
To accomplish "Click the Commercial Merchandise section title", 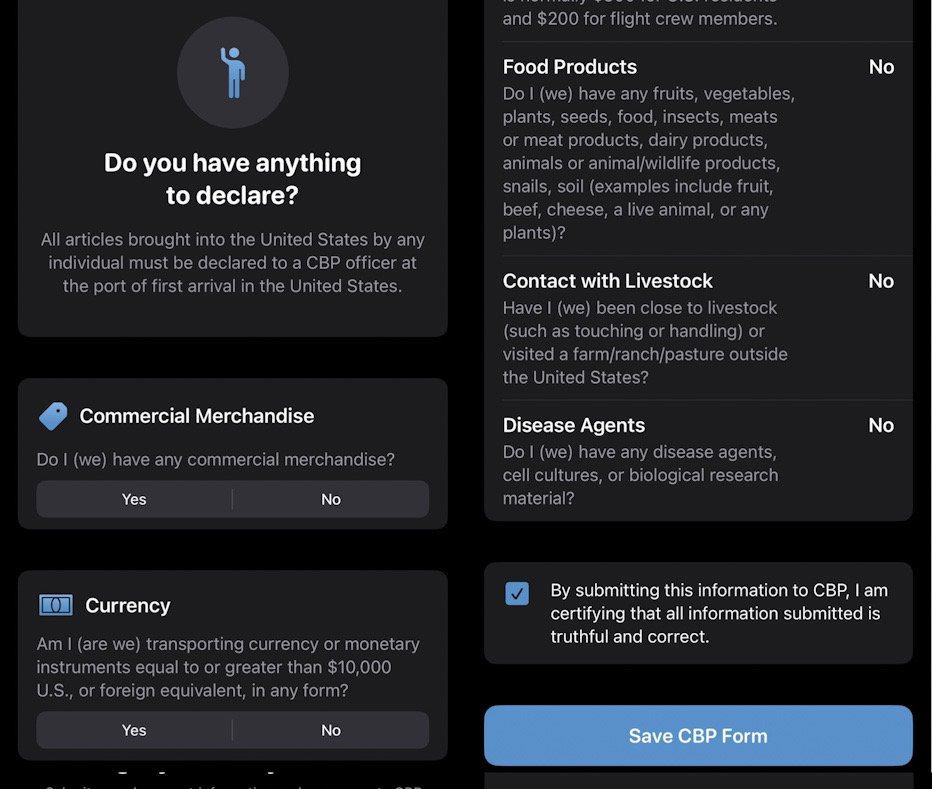I will coord(197,416).
